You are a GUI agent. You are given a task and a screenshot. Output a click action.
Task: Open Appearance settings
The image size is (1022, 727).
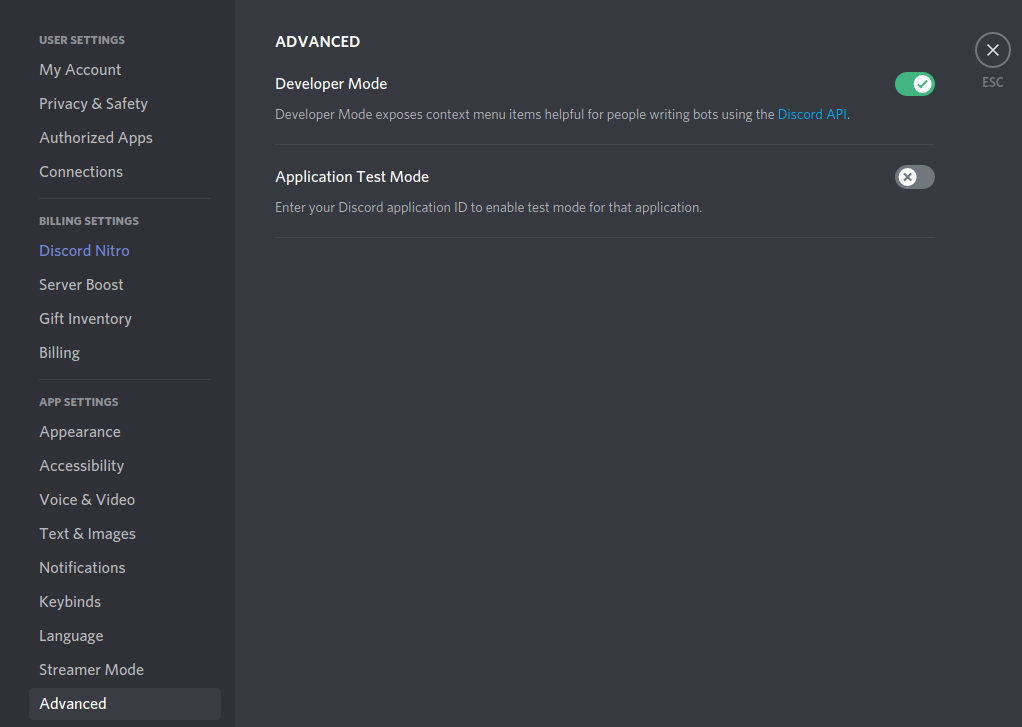point(80,431)
